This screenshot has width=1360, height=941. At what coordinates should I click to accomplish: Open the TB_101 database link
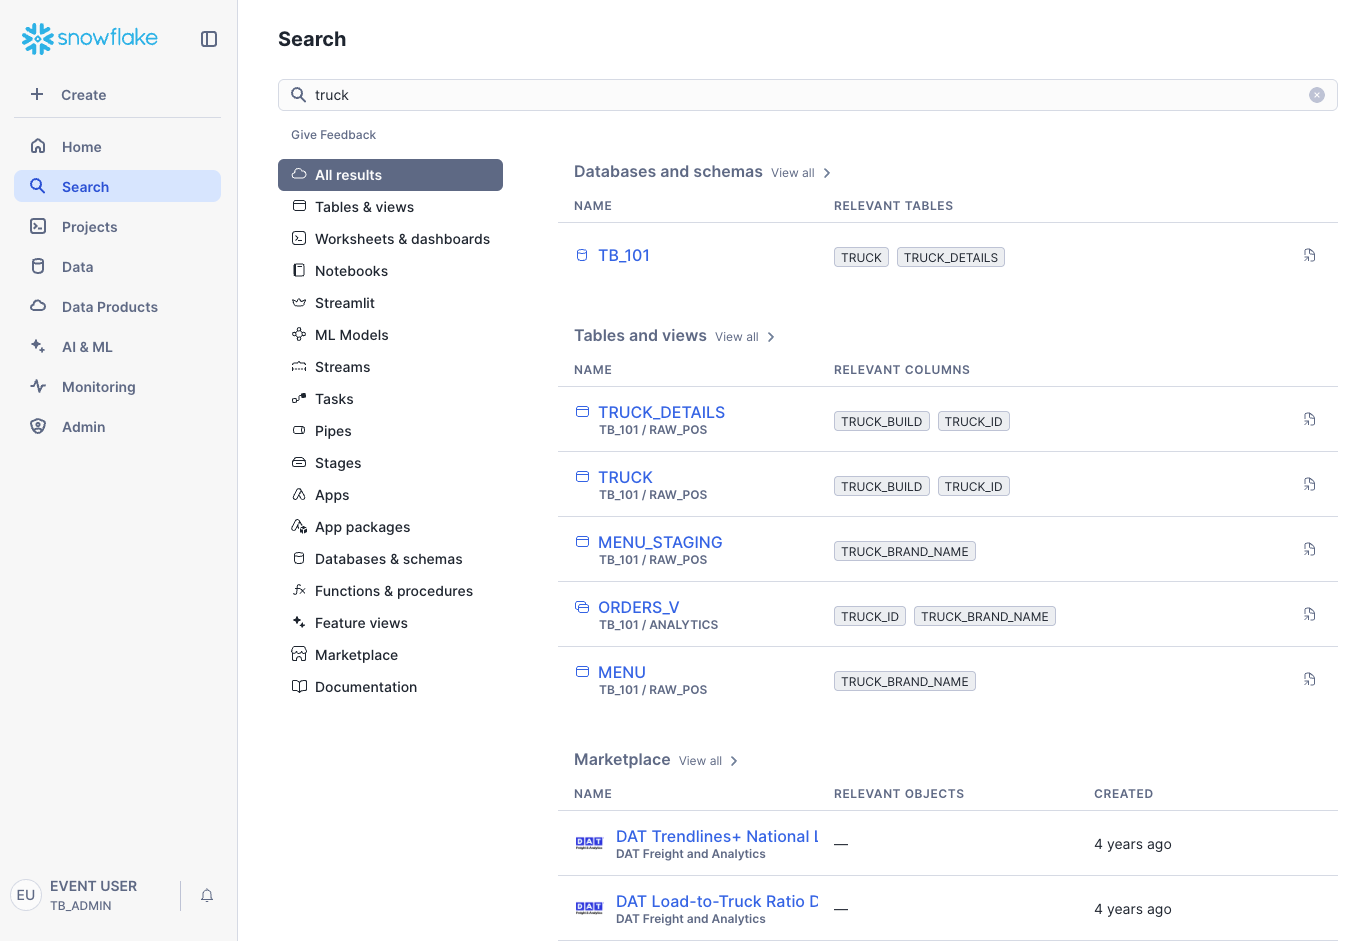624,255
